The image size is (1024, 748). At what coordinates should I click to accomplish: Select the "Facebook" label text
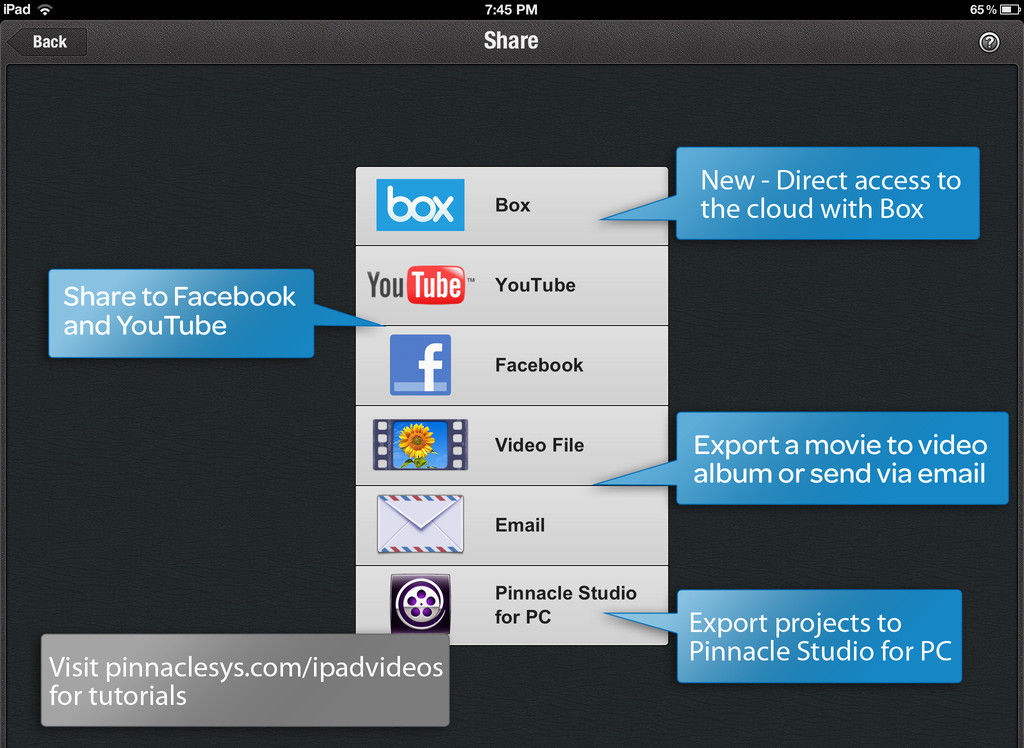click(539, 365)
